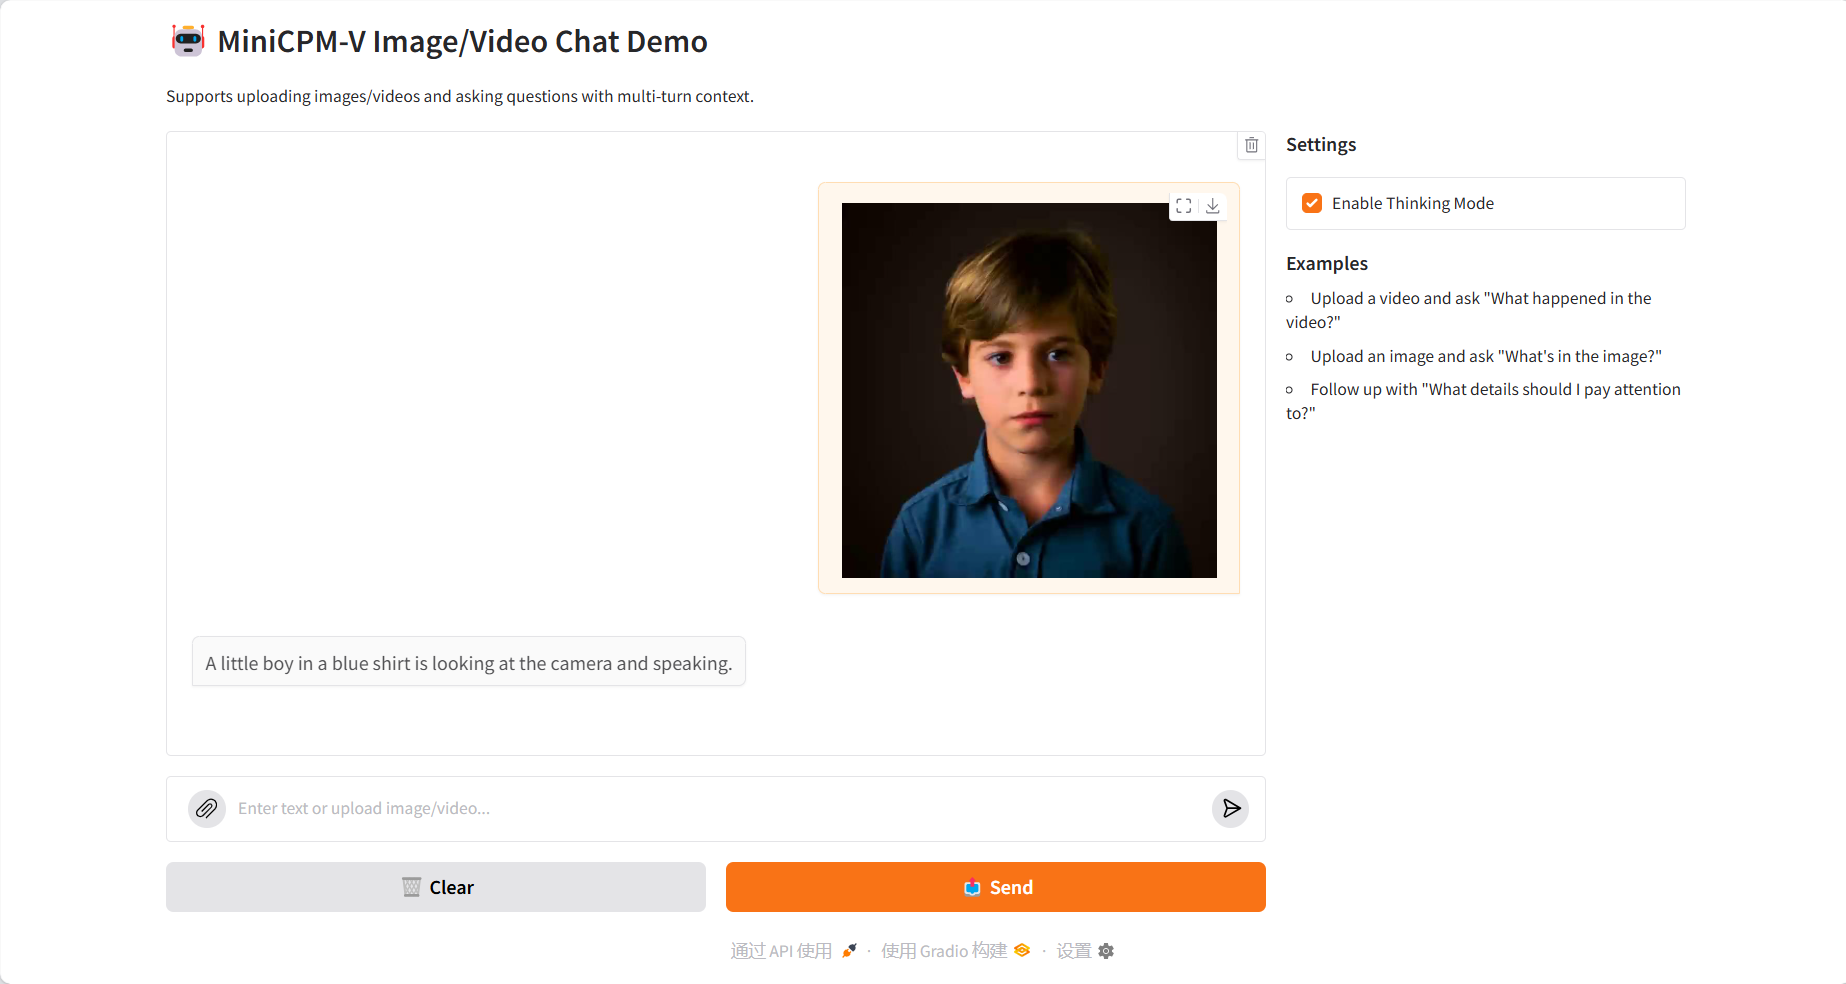The width and height of the screenshot is (1846, 984).
Task: Click the MiniCPM-V Image/Video Chat Demo title
Action: [x=462, y=42]
